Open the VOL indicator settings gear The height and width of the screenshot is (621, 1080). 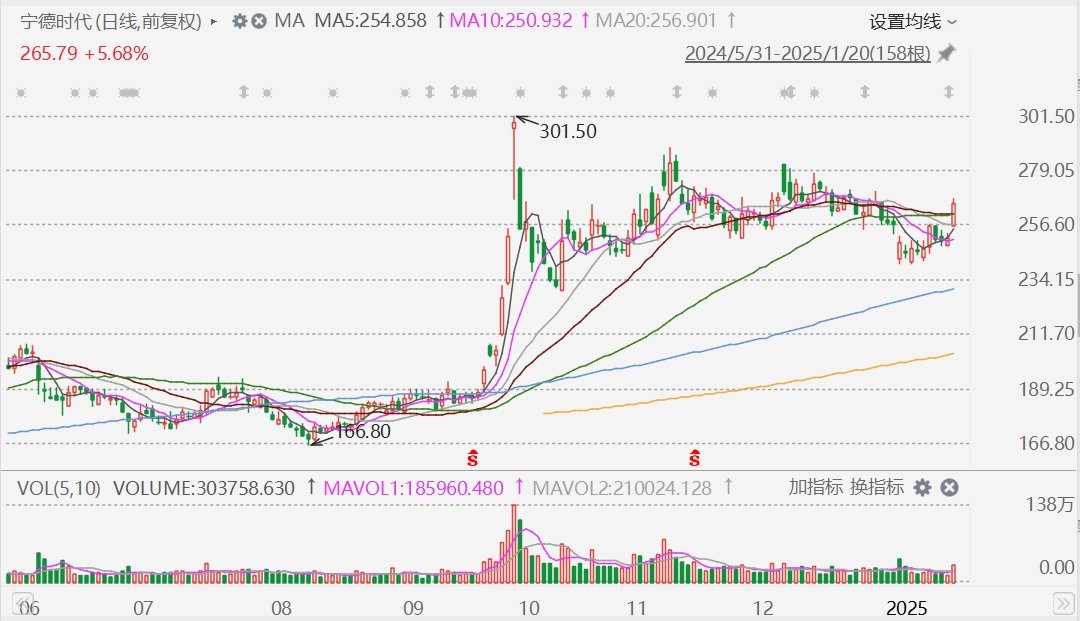922,488
